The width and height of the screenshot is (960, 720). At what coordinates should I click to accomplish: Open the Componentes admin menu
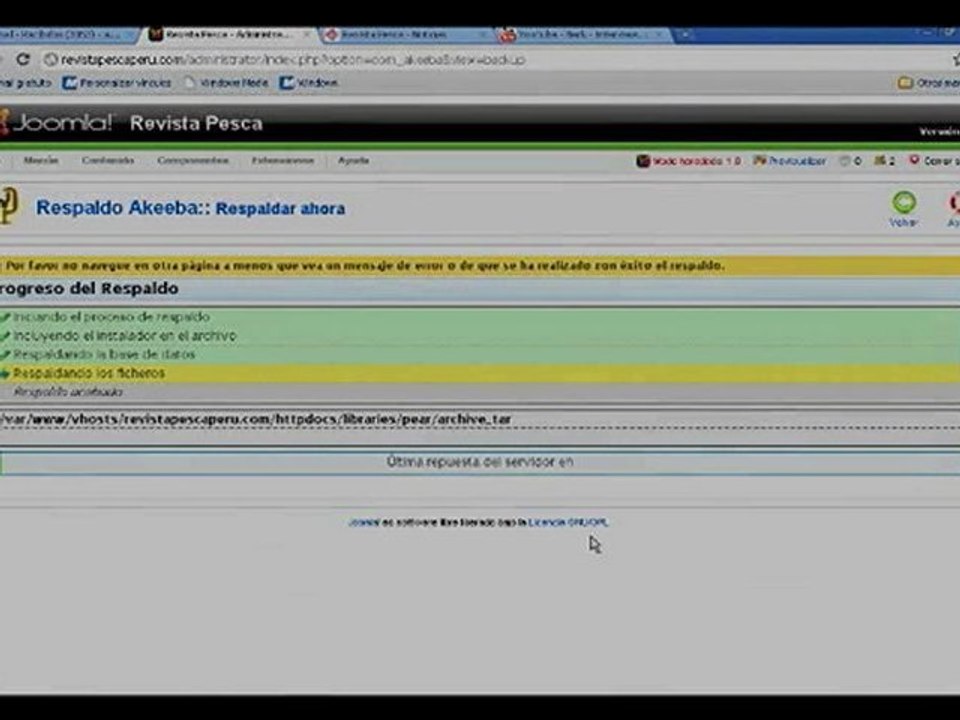(193, 160)
